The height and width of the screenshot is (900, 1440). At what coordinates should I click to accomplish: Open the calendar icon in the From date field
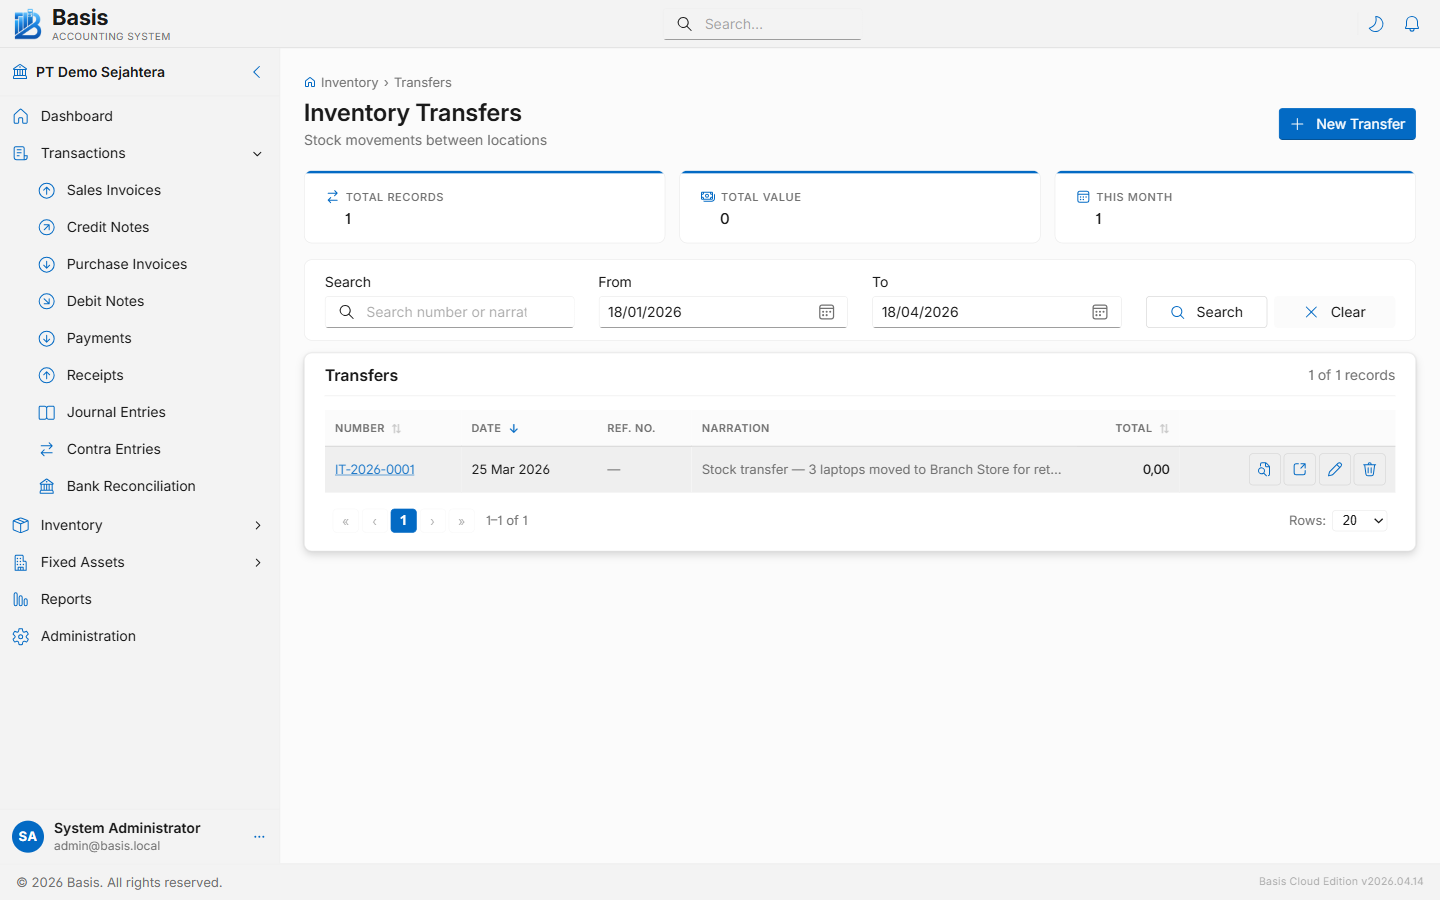pos(826,312)
